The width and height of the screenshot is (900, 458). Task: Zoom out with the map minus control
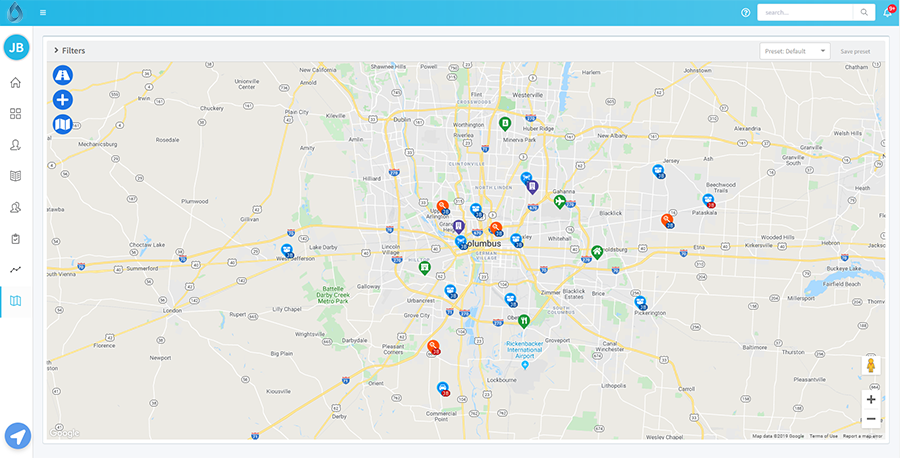(x=871, y=419)
